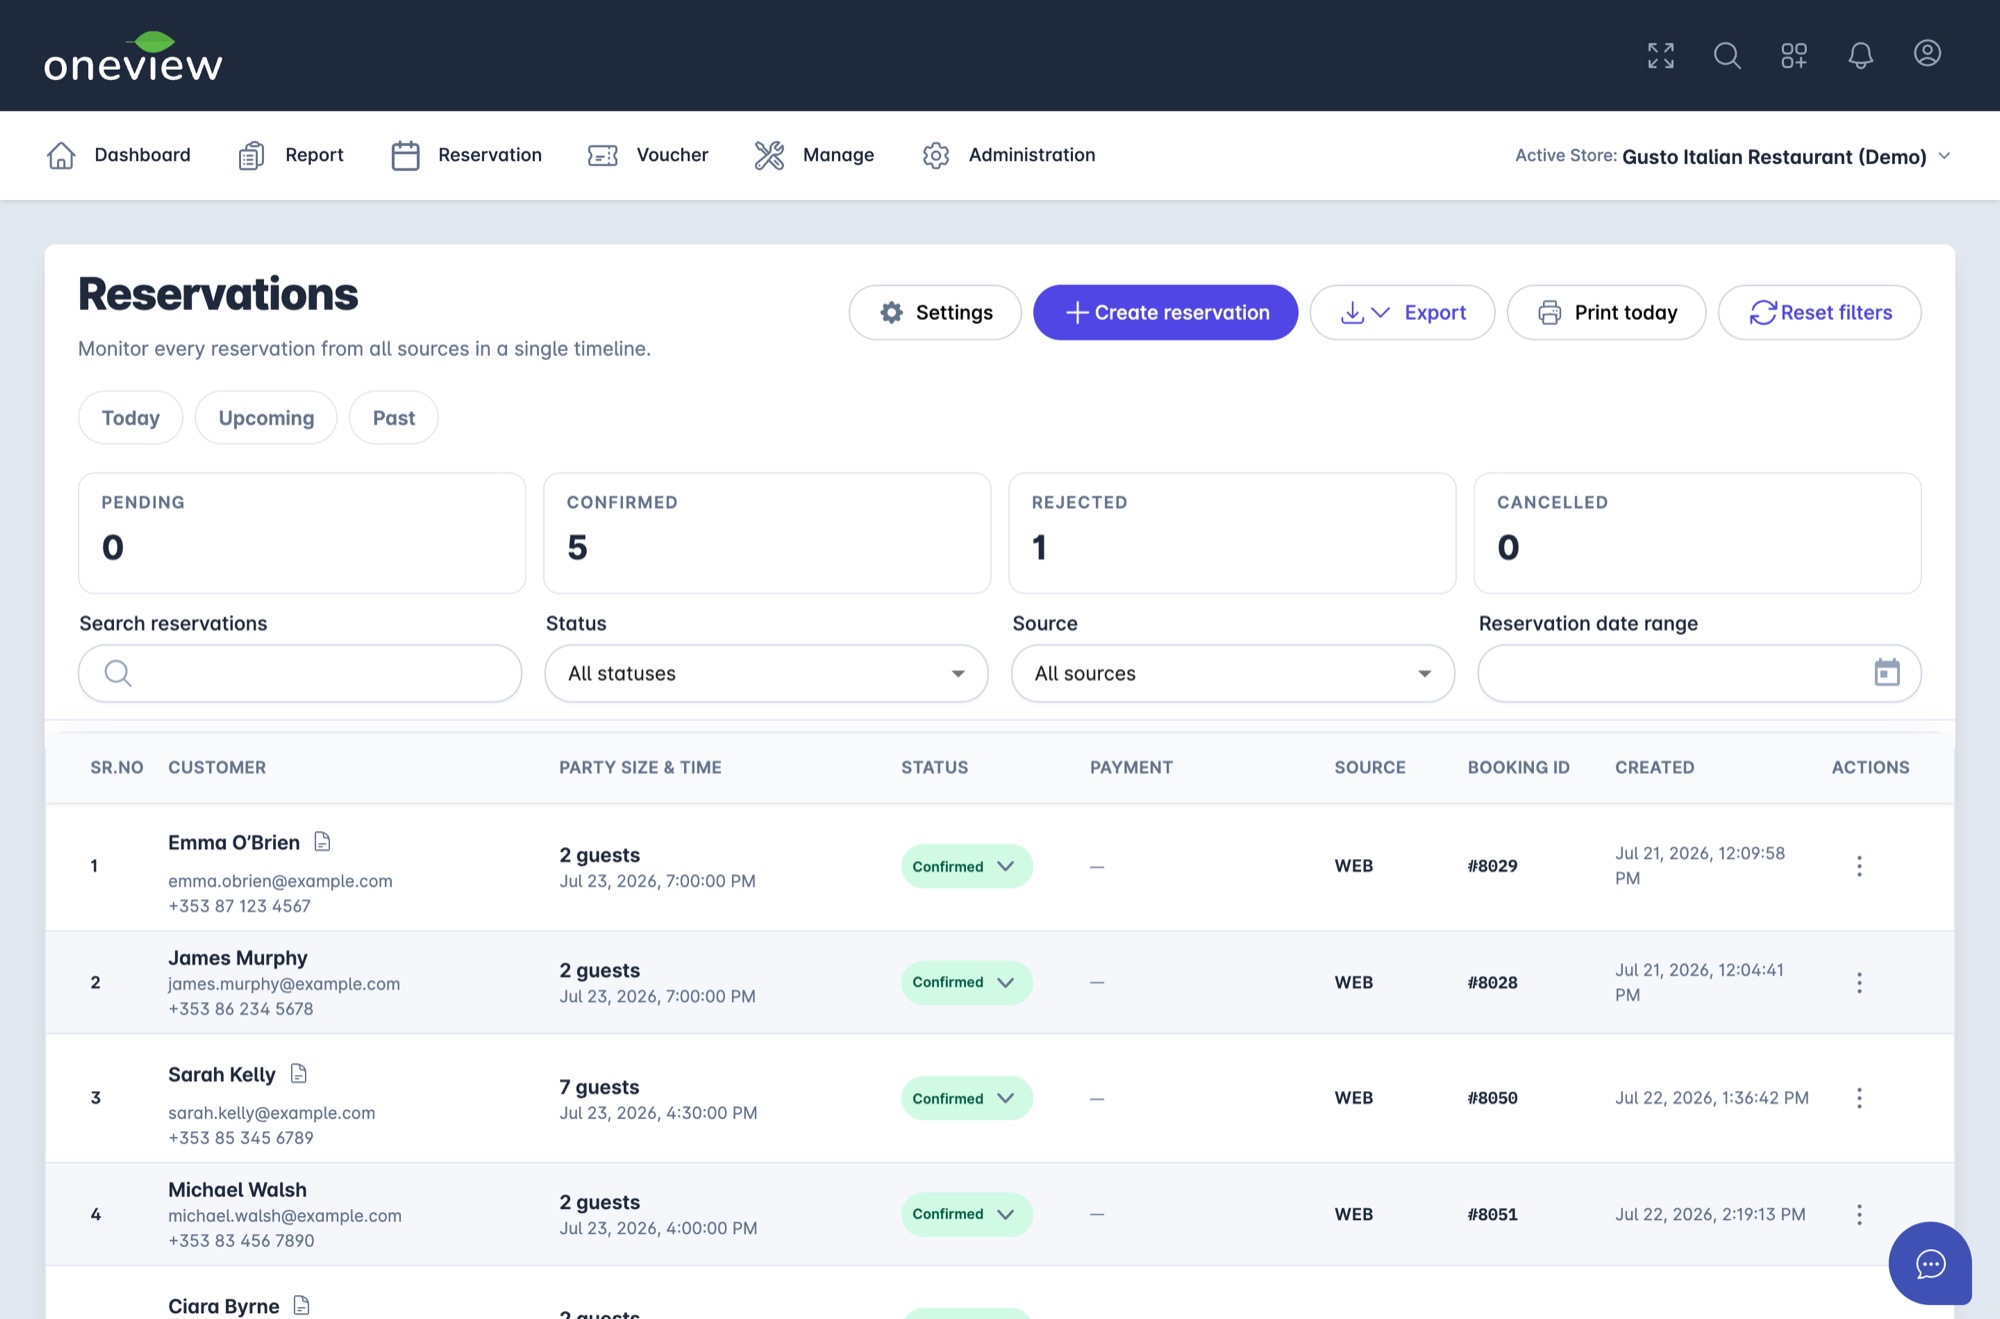Open the All statuses dropdown
Screen dimensions: 2000x1319
point(767,673)
